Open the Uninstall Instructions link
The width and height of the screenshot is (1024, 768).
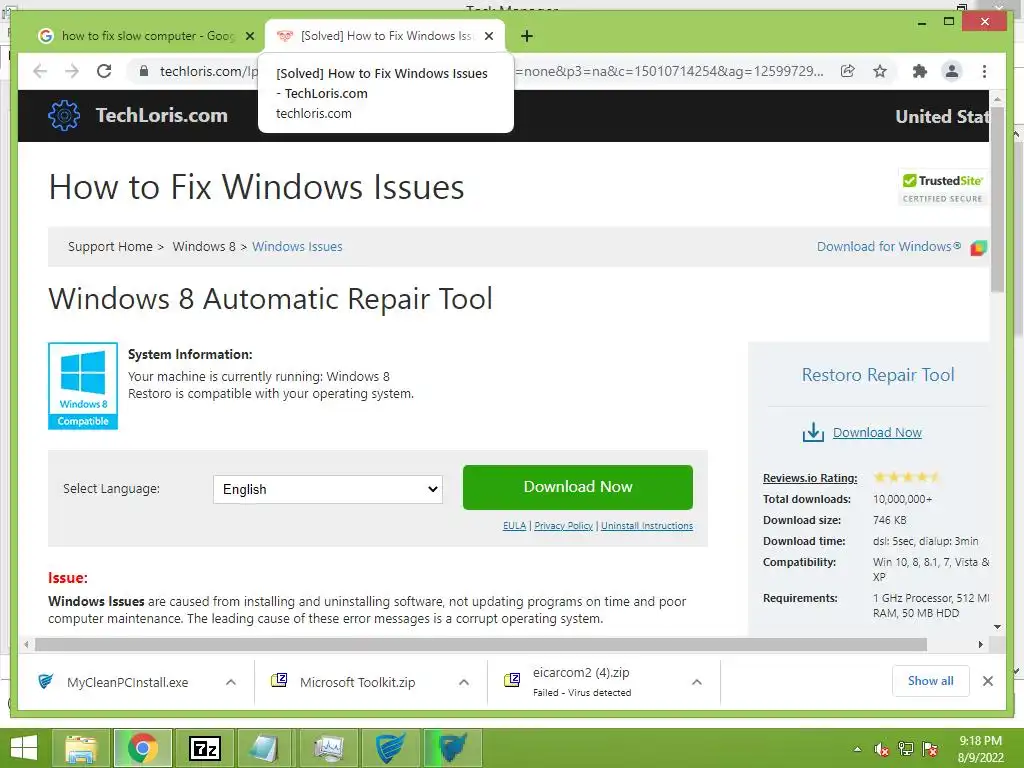point(647,526)
